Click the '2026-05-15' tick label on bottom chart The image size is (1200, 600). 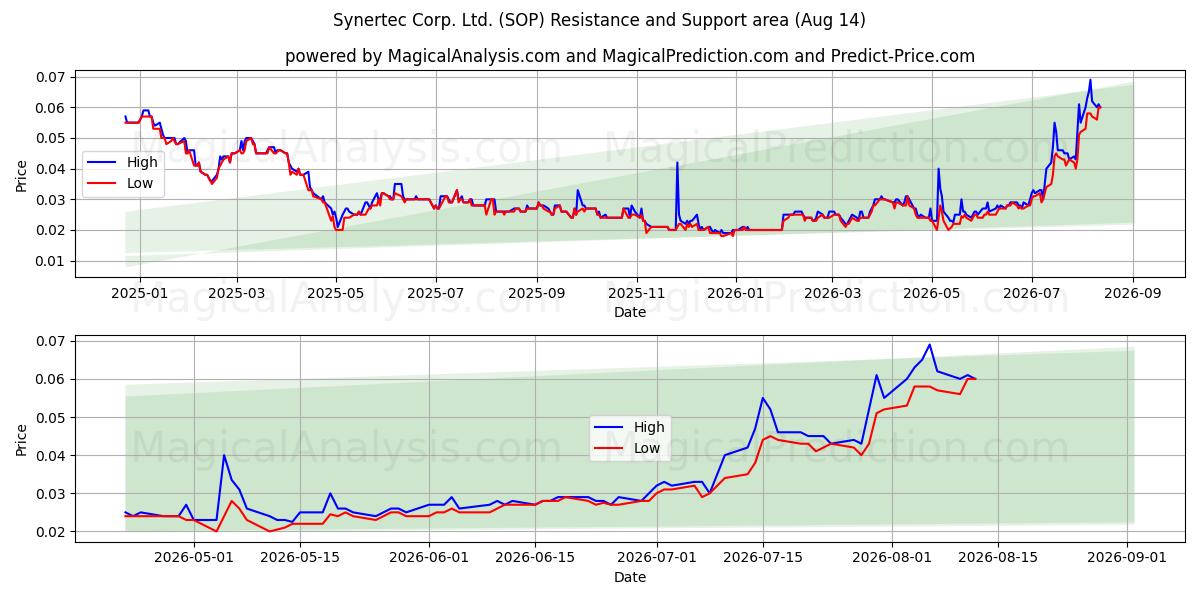tap(300, 558)
